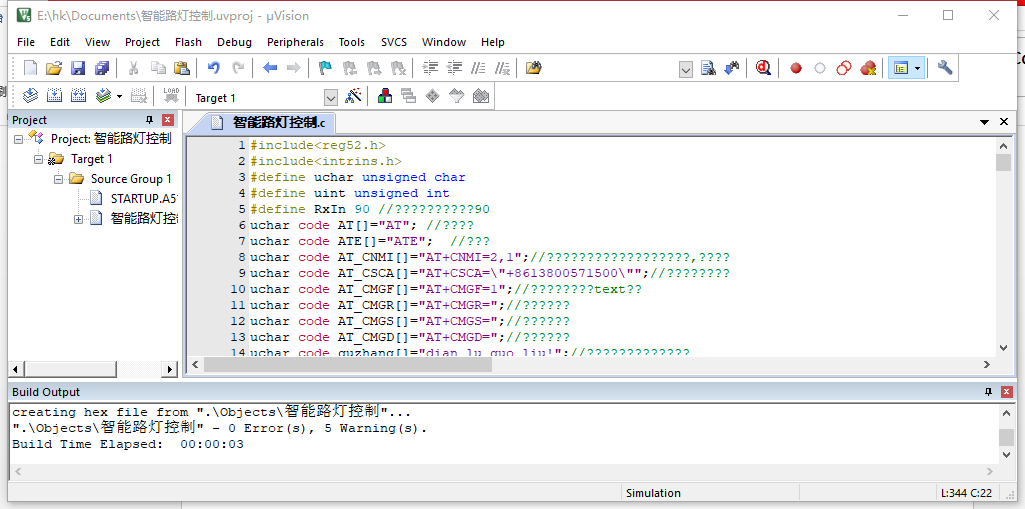Image resolution: width=1025 pixels, height=509 pixels.
Task: Open the Target 1 dropdown
Action: pos(330,98)
